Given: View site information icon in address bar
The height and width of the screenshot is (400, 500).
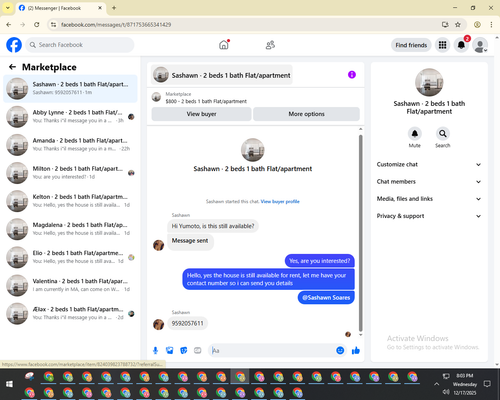Looking at the screenshot, I should 54,24.
